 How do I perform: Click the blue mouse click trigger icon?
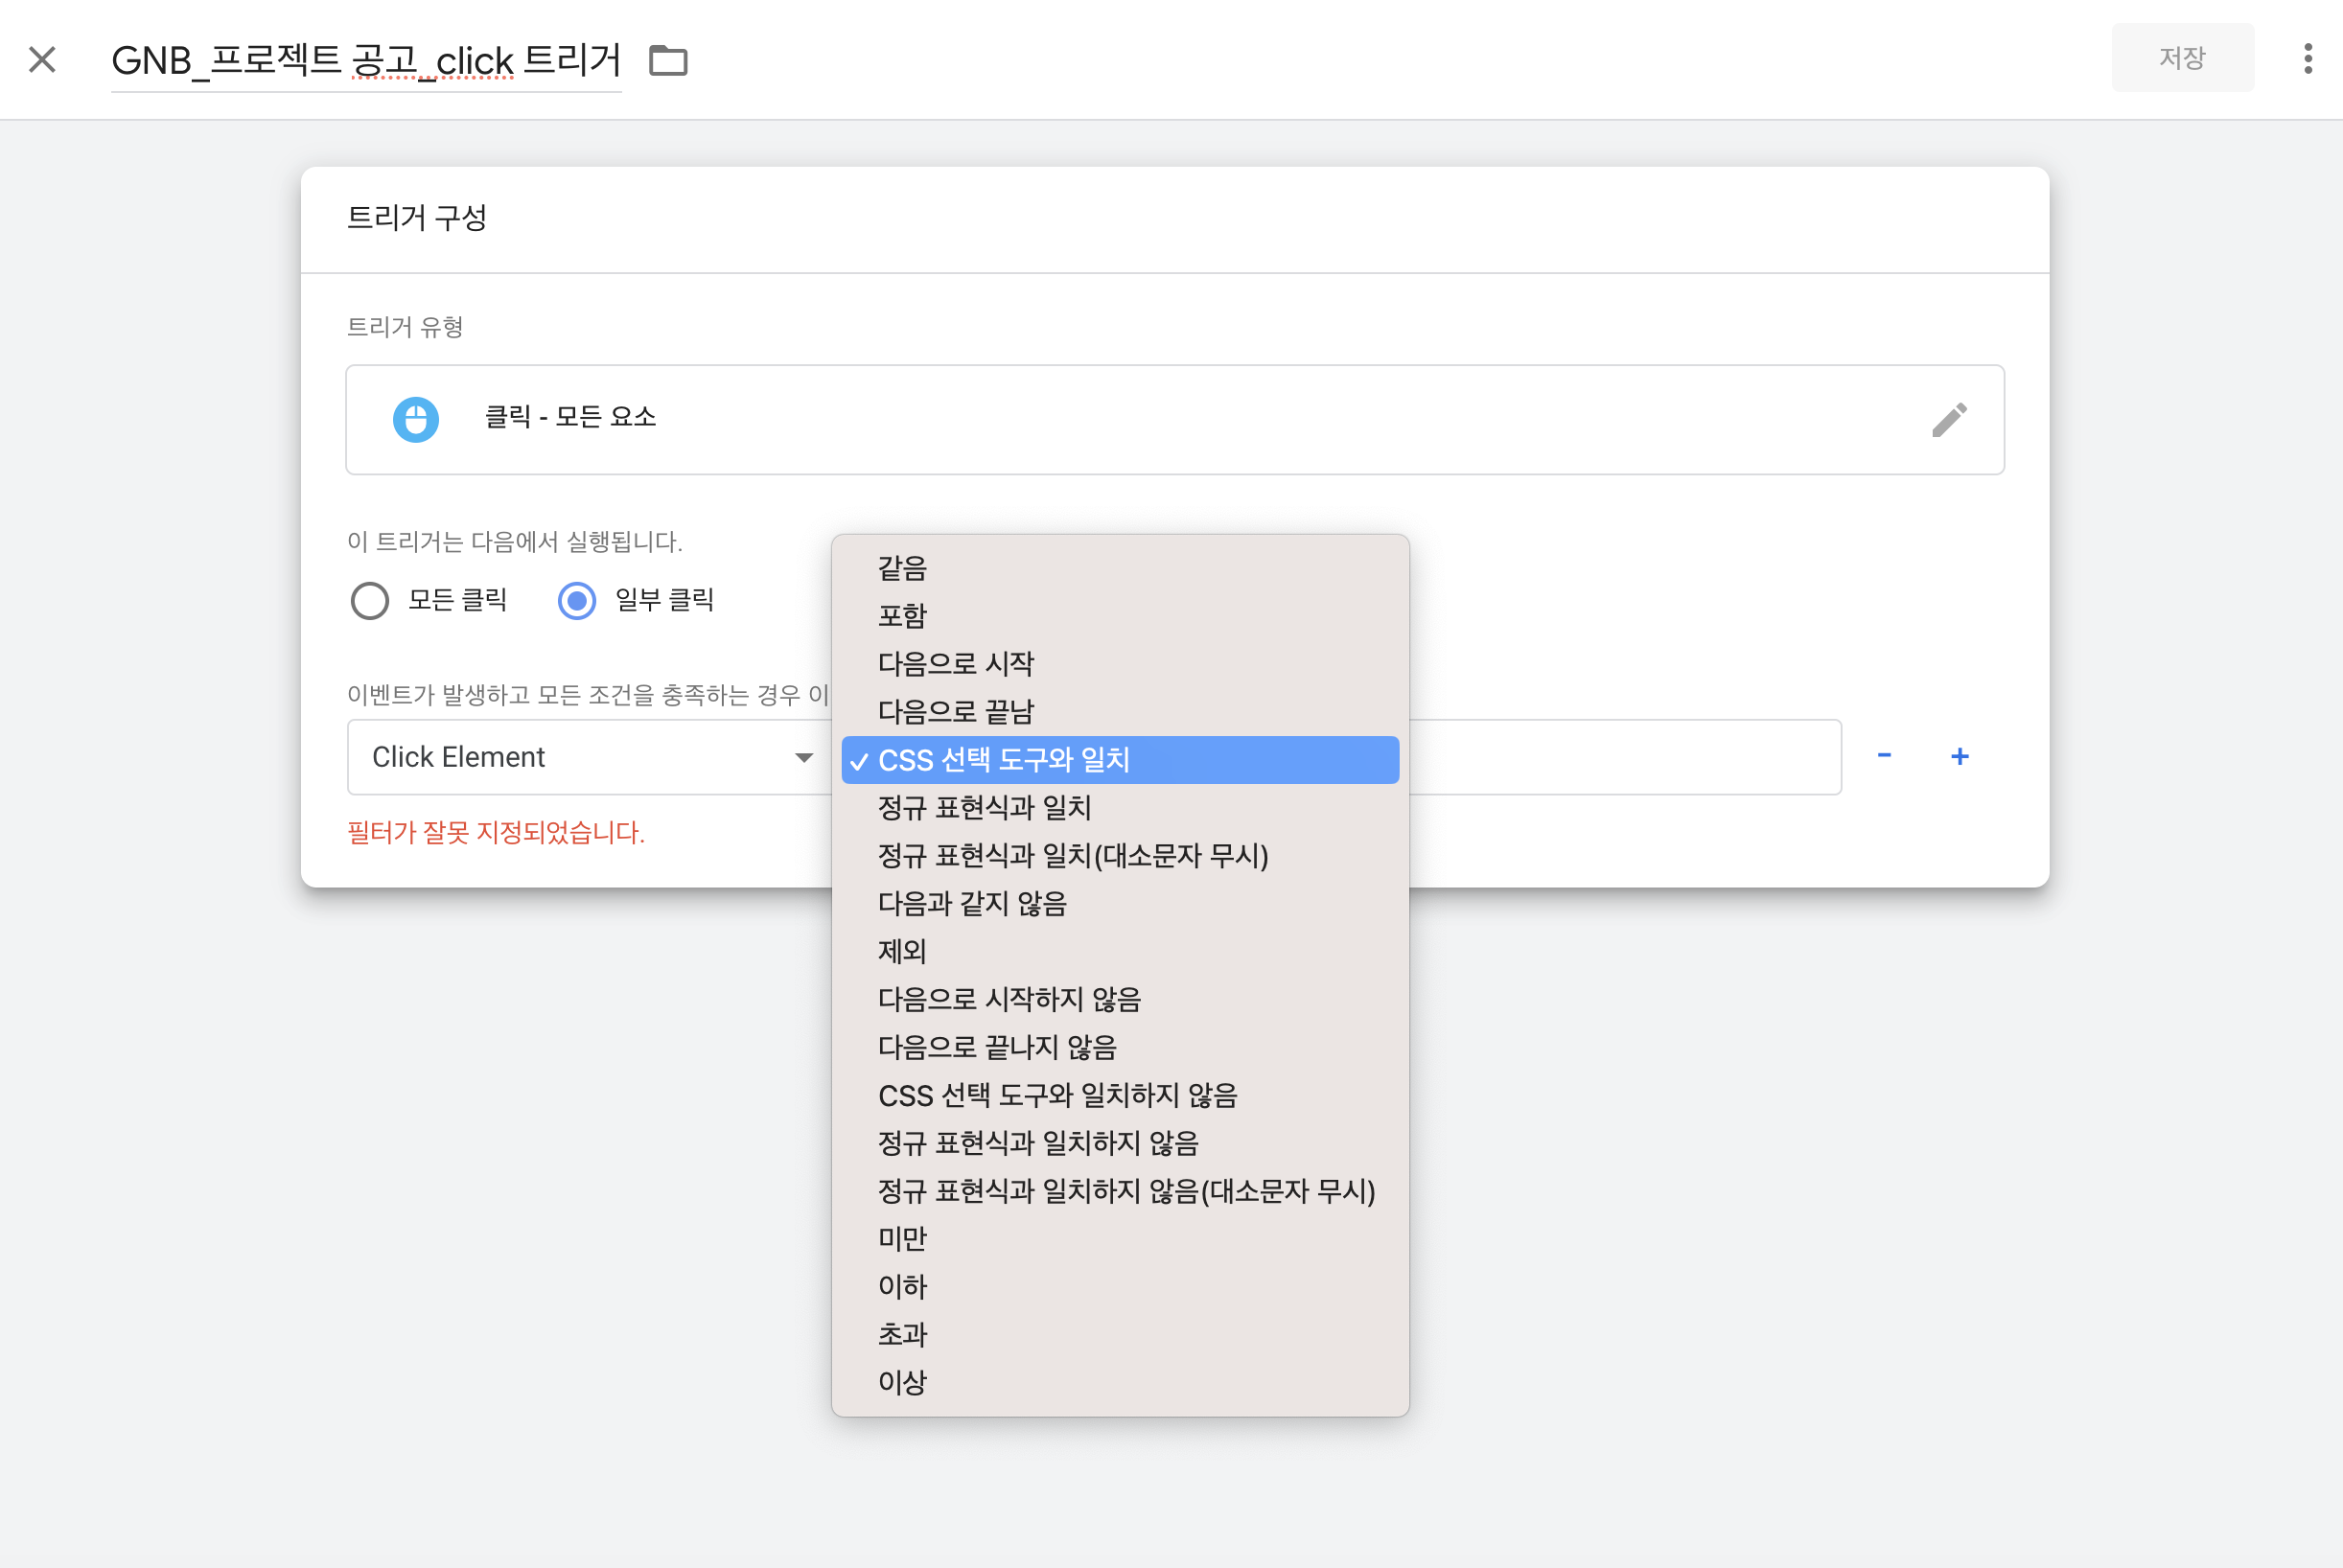click(416, 420)
